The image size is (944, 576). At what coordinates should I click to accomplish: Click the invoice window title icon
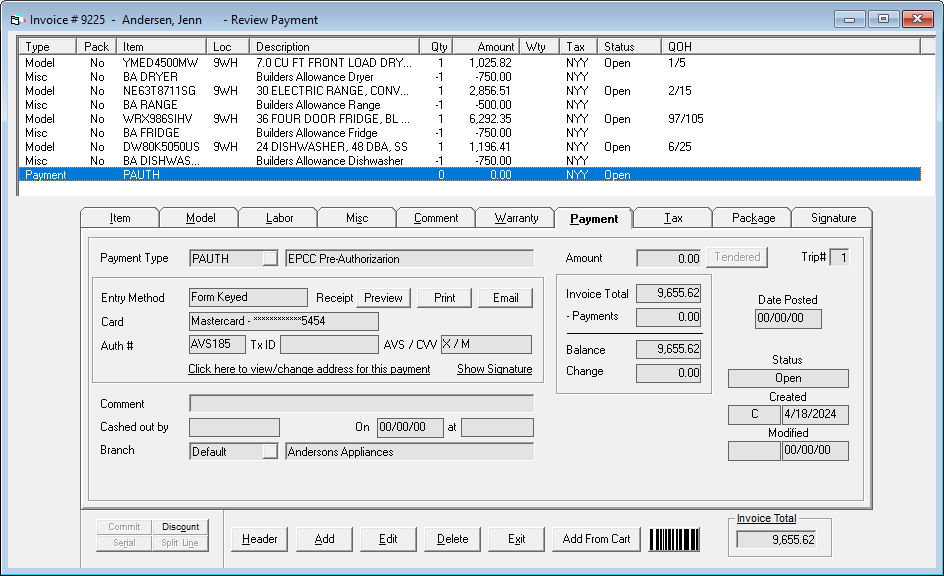click(x=16, y=20)
